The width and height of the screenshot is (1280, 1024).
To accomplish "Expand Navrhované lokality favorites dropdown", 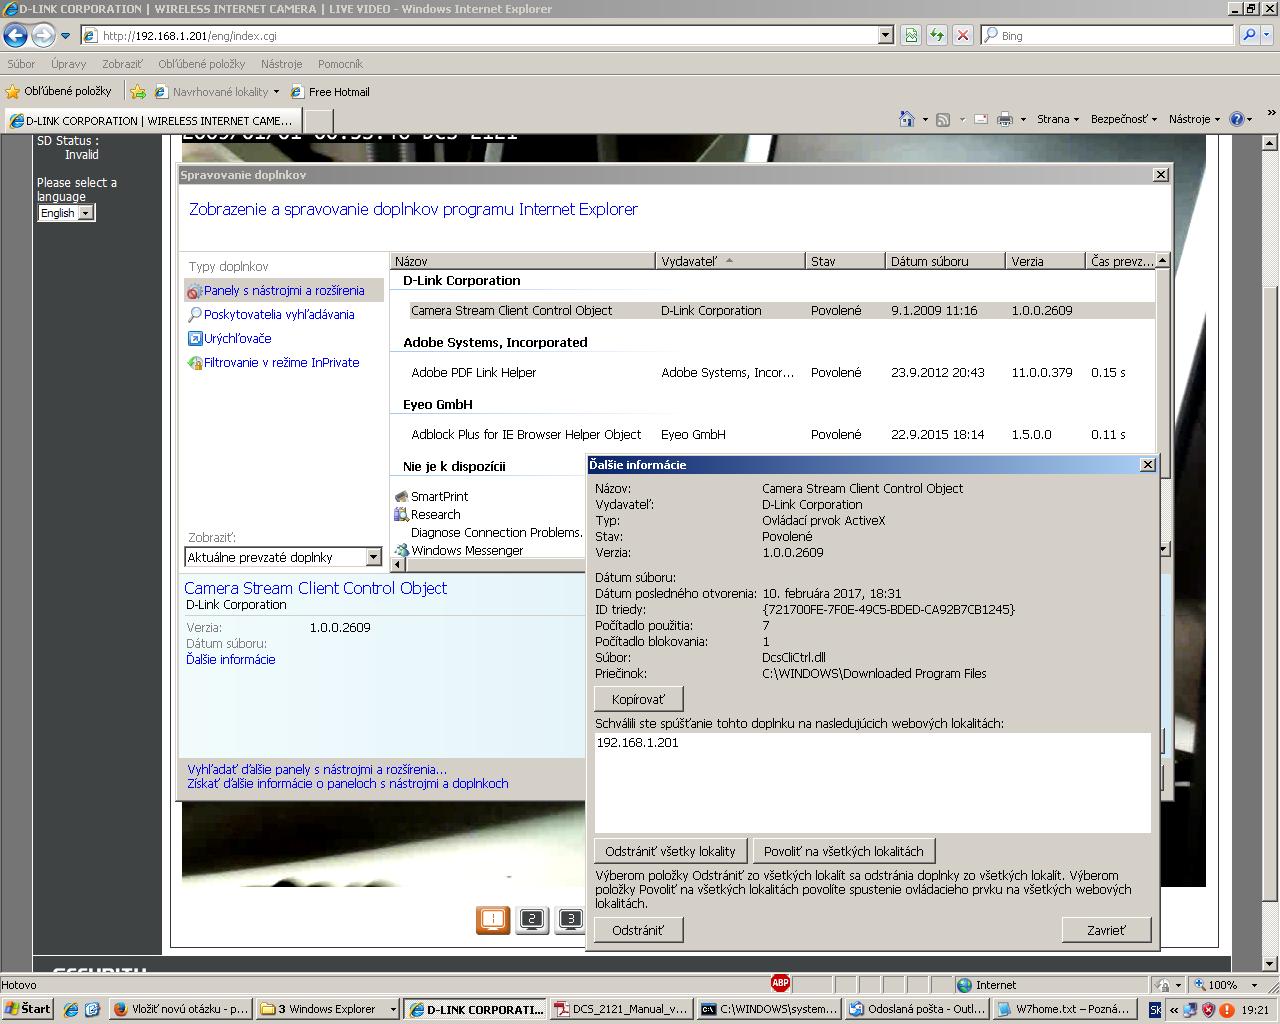I will pyautogui.click(x=217, y=91).
